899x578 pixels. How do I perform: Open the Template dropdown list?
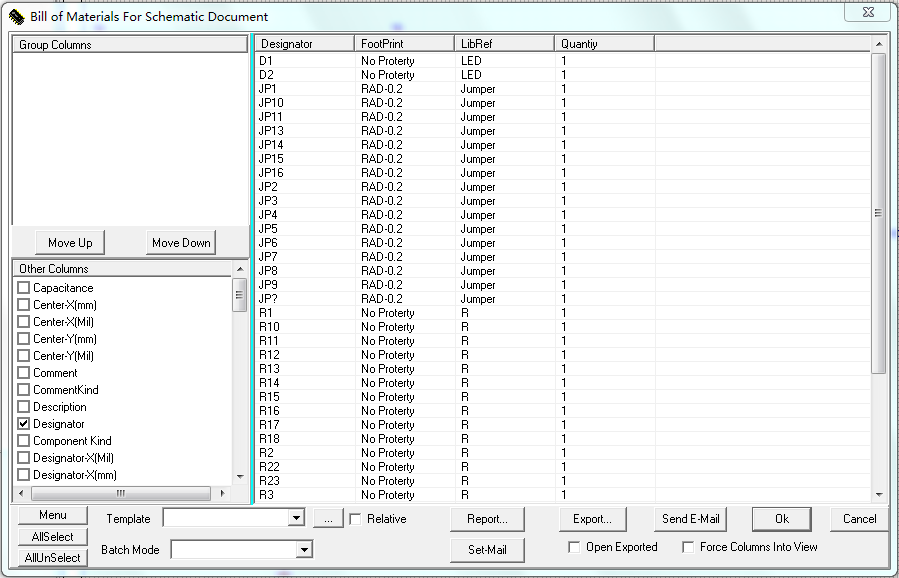coord(295,518)
